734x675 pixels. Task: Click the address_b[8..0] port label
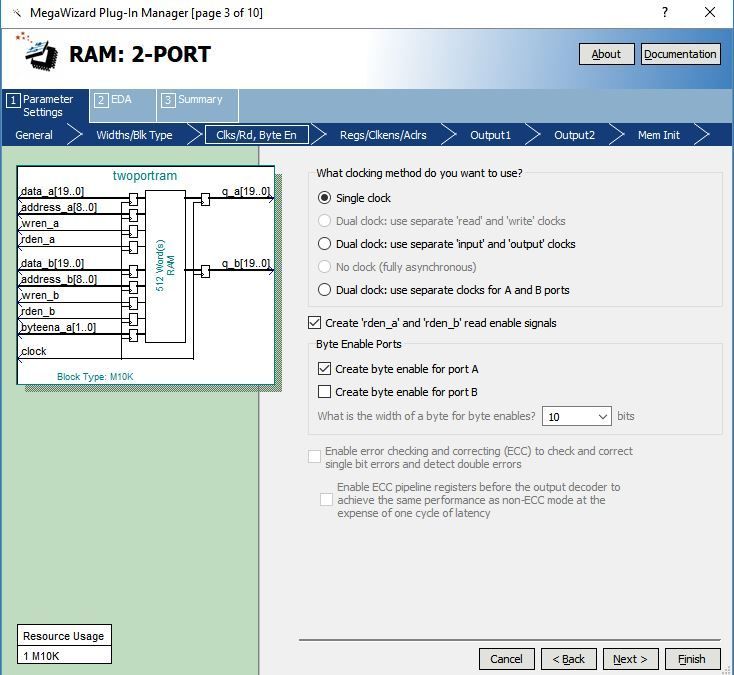click(x=59, y=279)
